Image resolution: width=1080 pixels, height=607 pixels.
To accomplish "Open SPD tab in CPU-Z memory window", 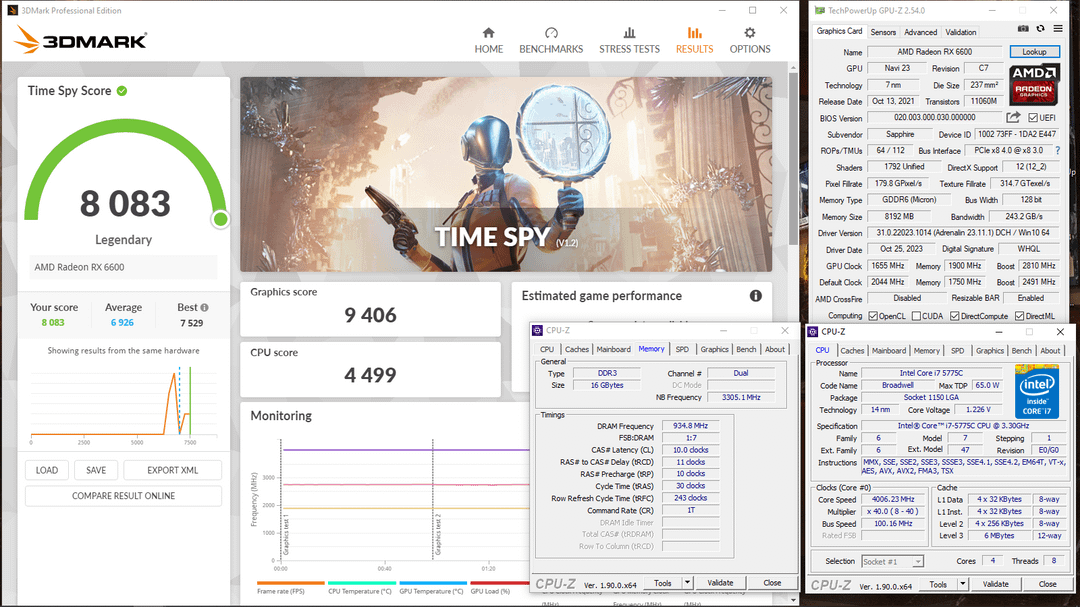I will pos(682,349).
